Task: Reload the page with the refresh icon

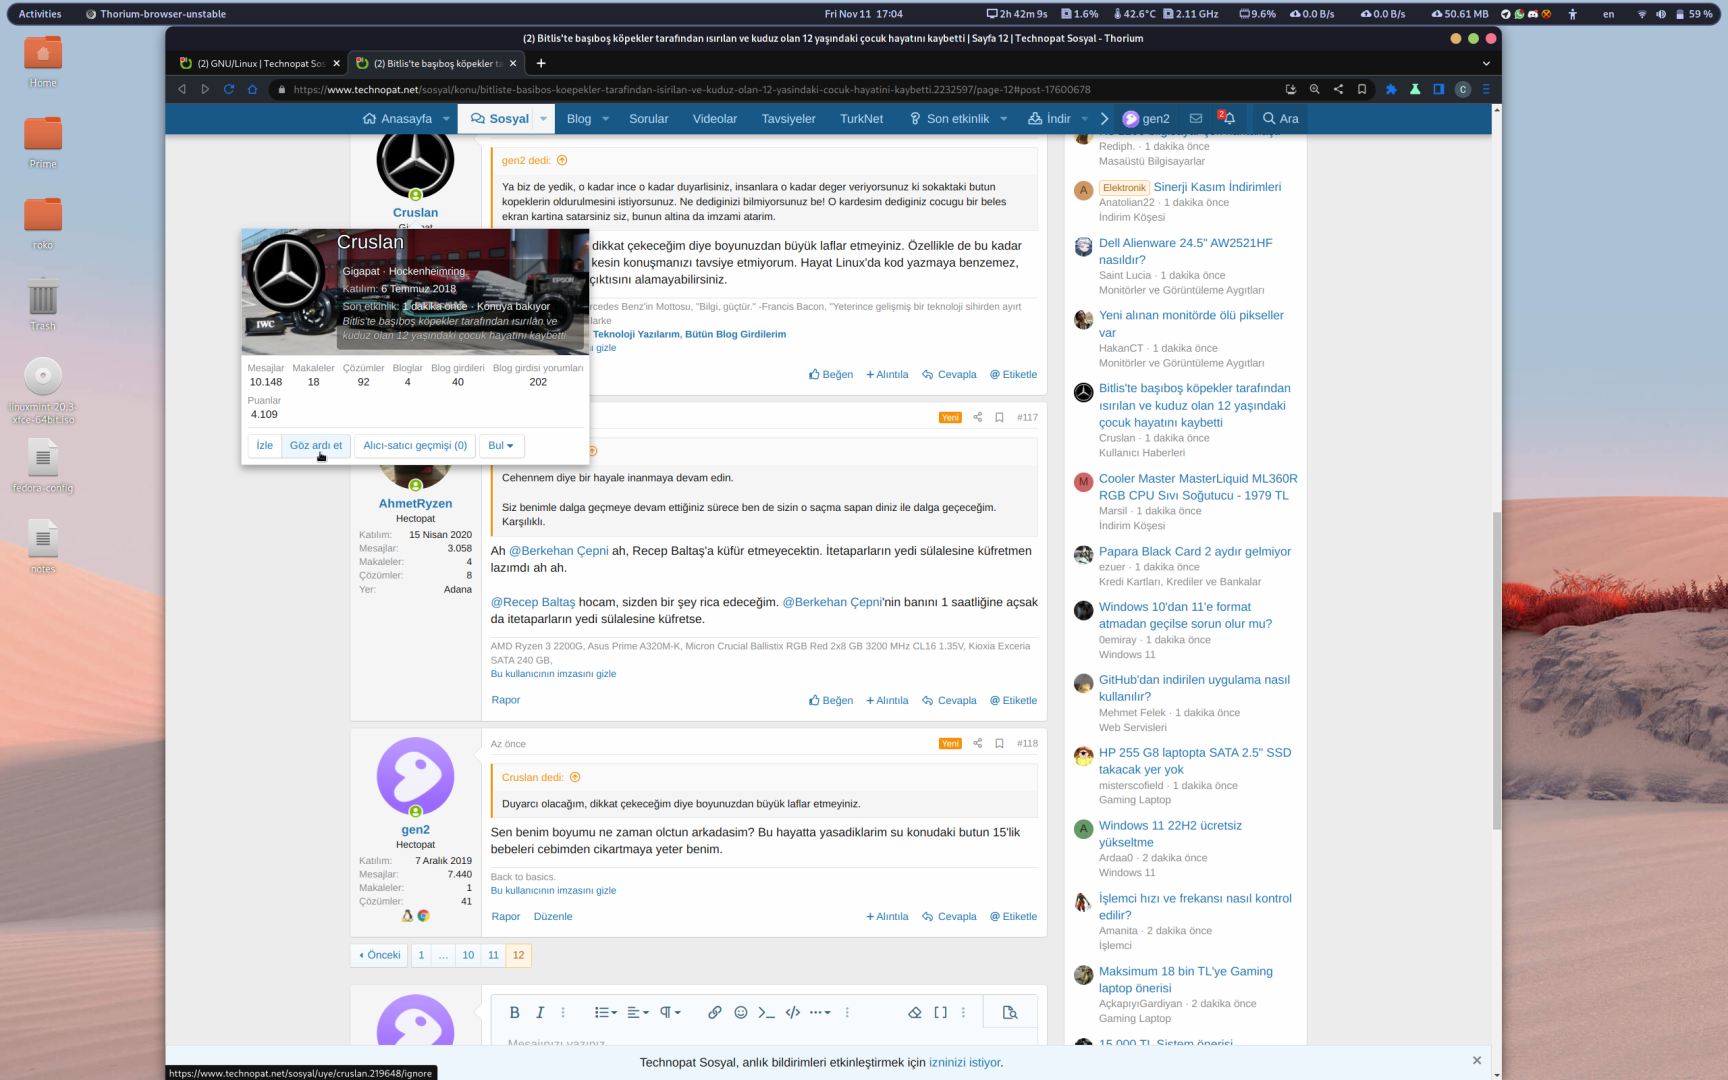Action: click(x=229, y=89)
